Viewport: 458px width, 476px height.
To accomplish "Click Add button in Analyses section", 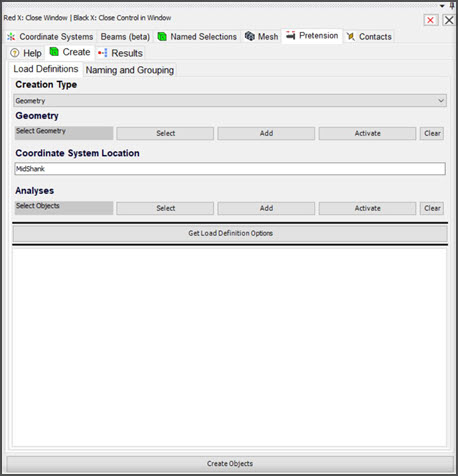I will point(266,208).
